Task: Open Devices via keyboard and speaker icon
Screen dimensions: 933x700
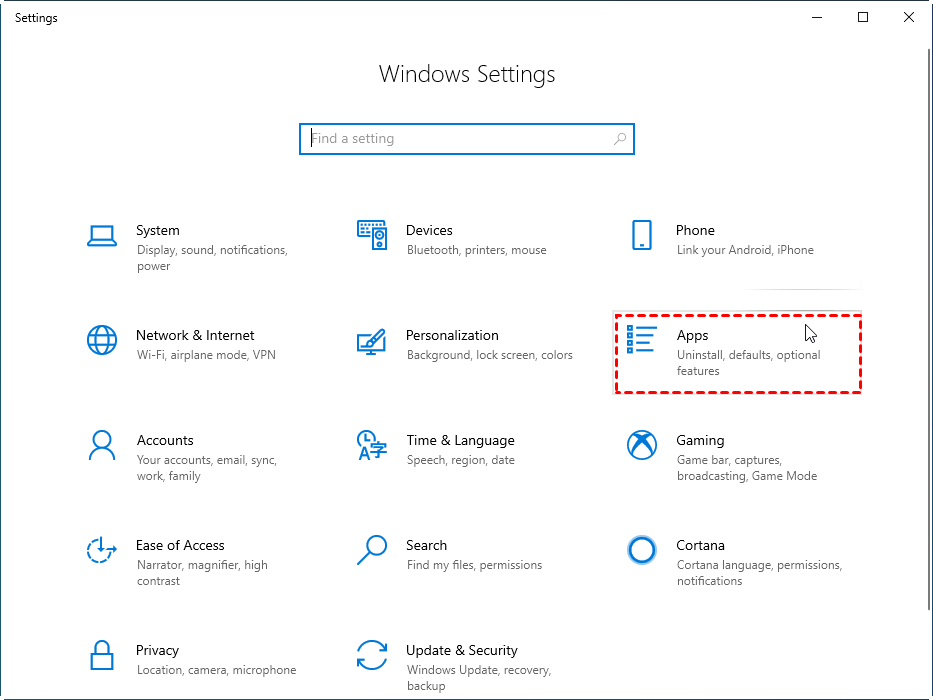Action: point(372,236)
